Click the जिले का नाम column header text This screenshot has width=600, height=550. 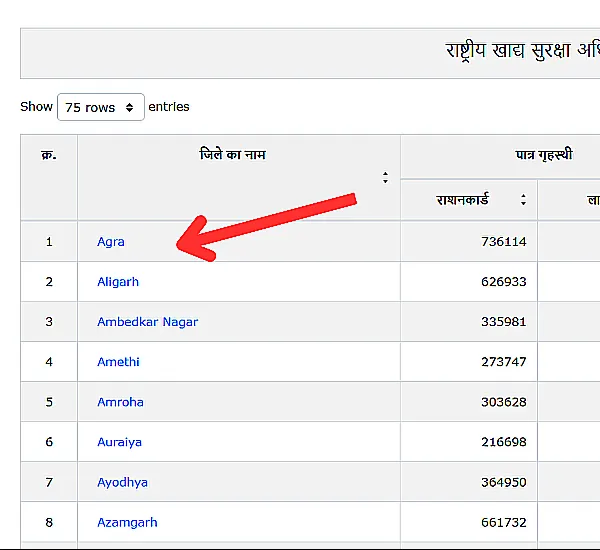(232, 155)
